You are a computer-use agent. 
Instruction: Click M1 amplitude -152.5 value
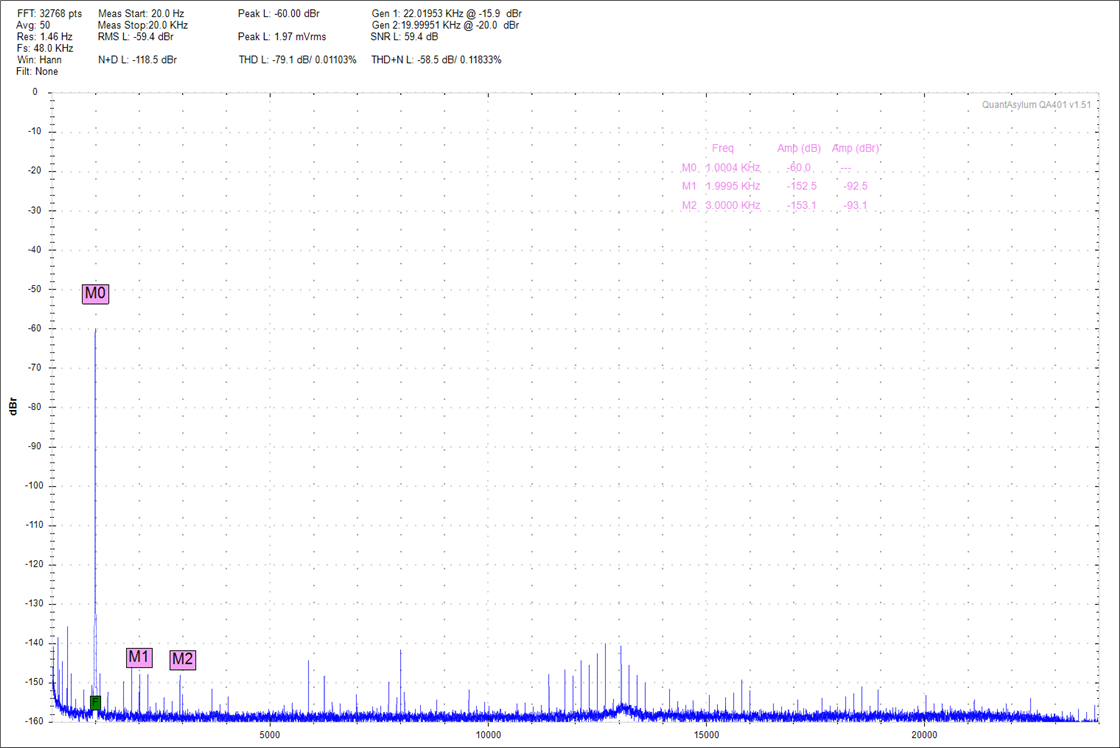pos(801,186)
